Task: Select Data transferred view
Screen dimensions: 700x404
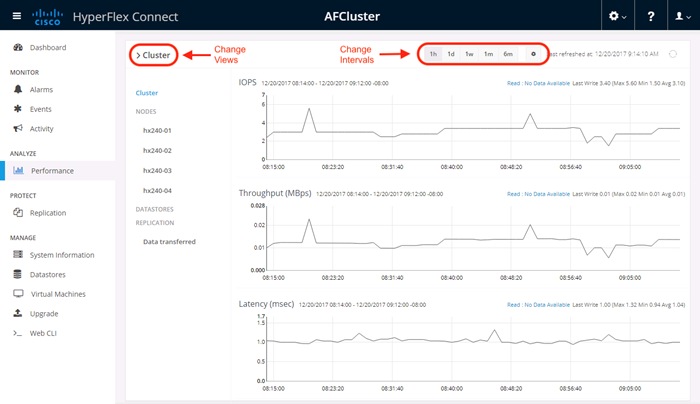Action: pos(169,242)
